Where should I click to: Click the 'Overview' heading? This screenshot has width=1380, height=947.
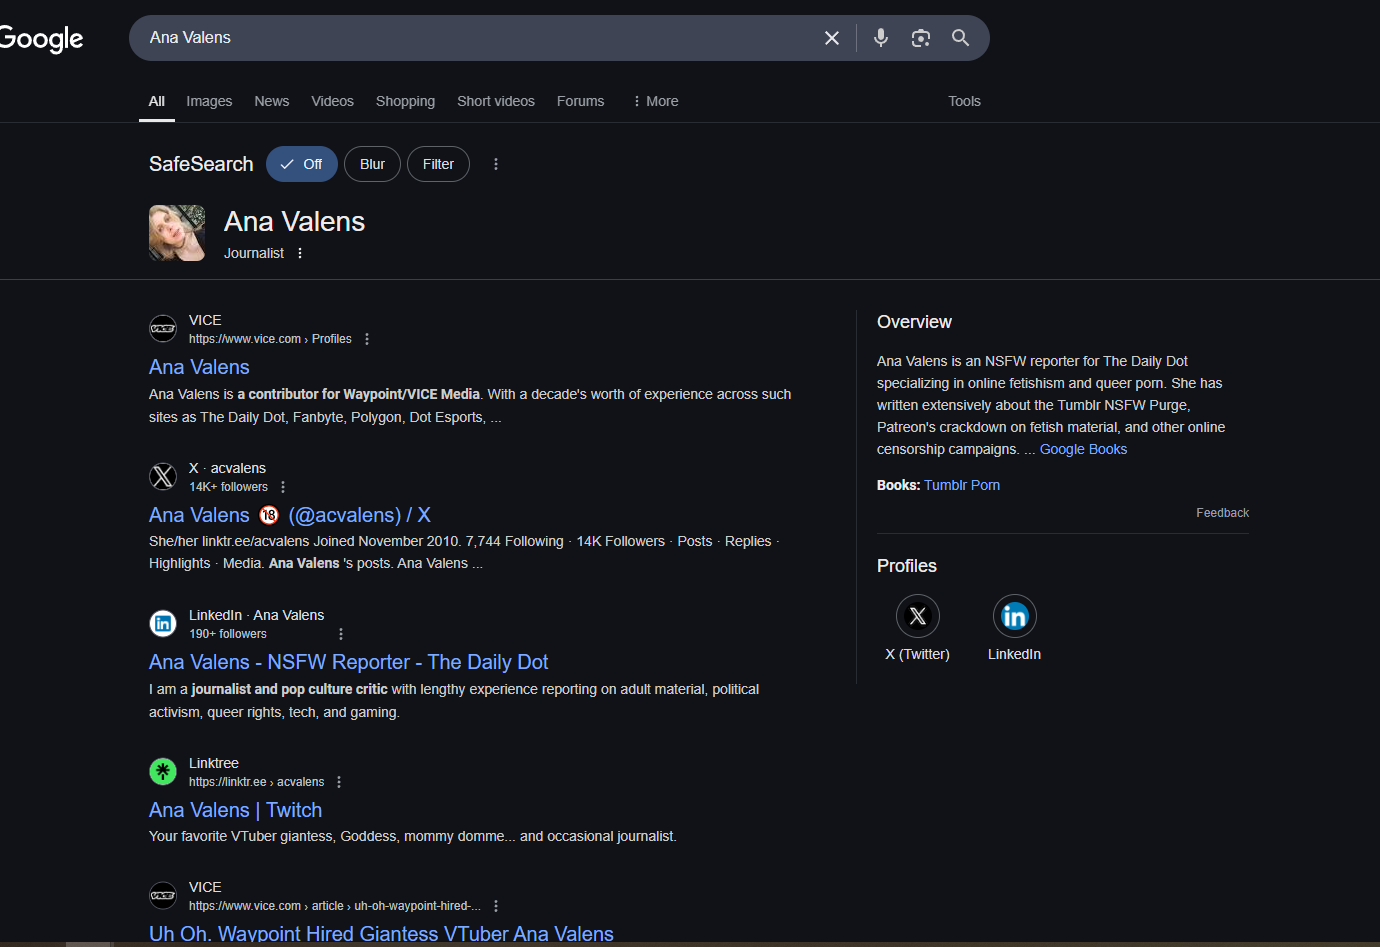(x=914, y=322)
